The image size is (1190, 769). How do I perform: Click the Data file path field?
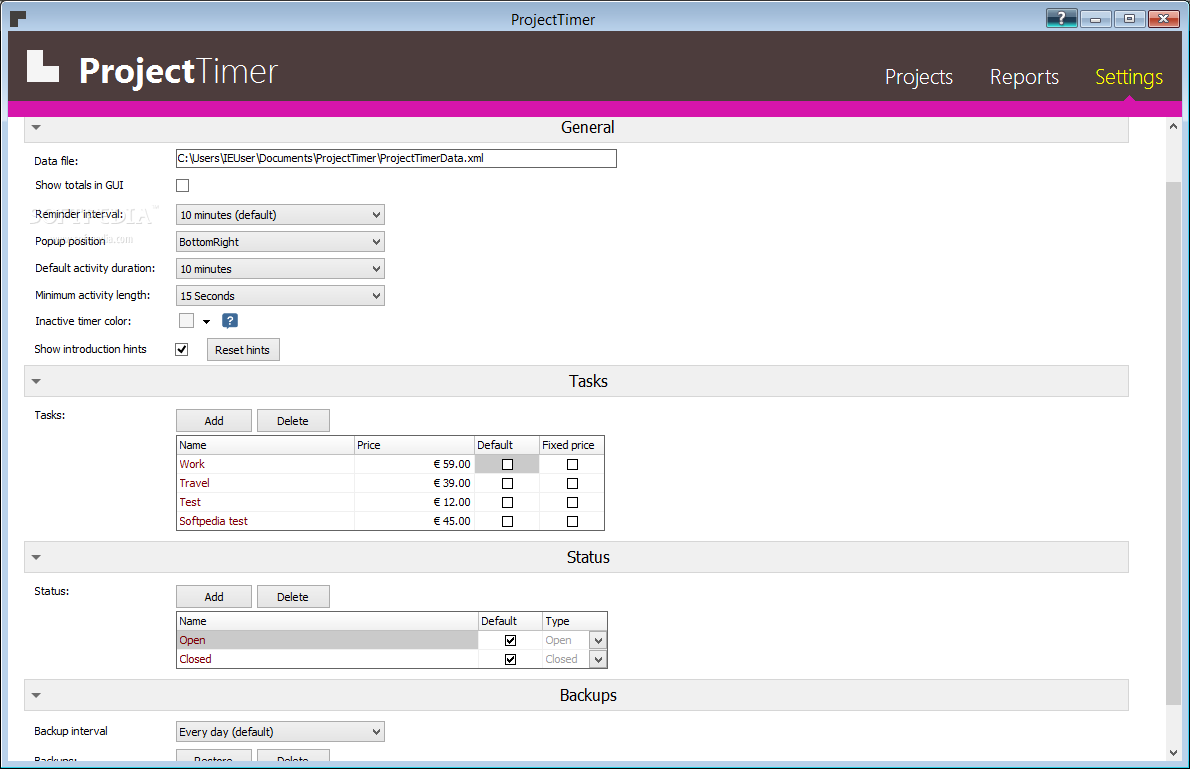tap(396, 158)
